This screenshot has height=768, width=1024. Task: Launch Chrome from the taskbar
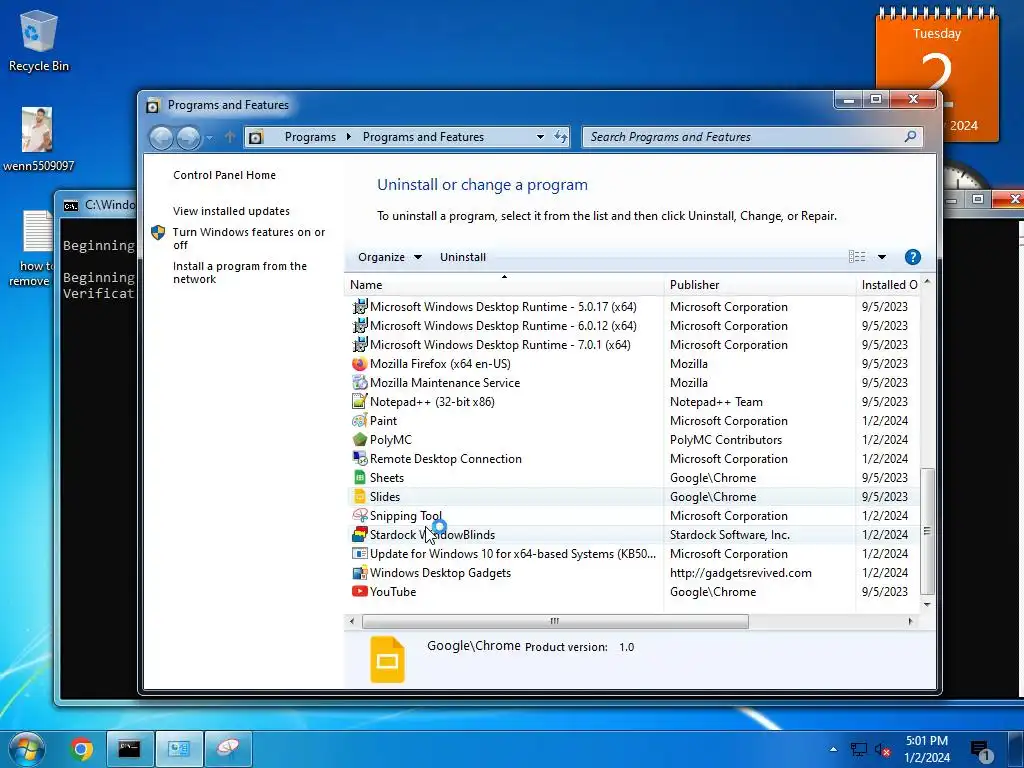point(82,749)
